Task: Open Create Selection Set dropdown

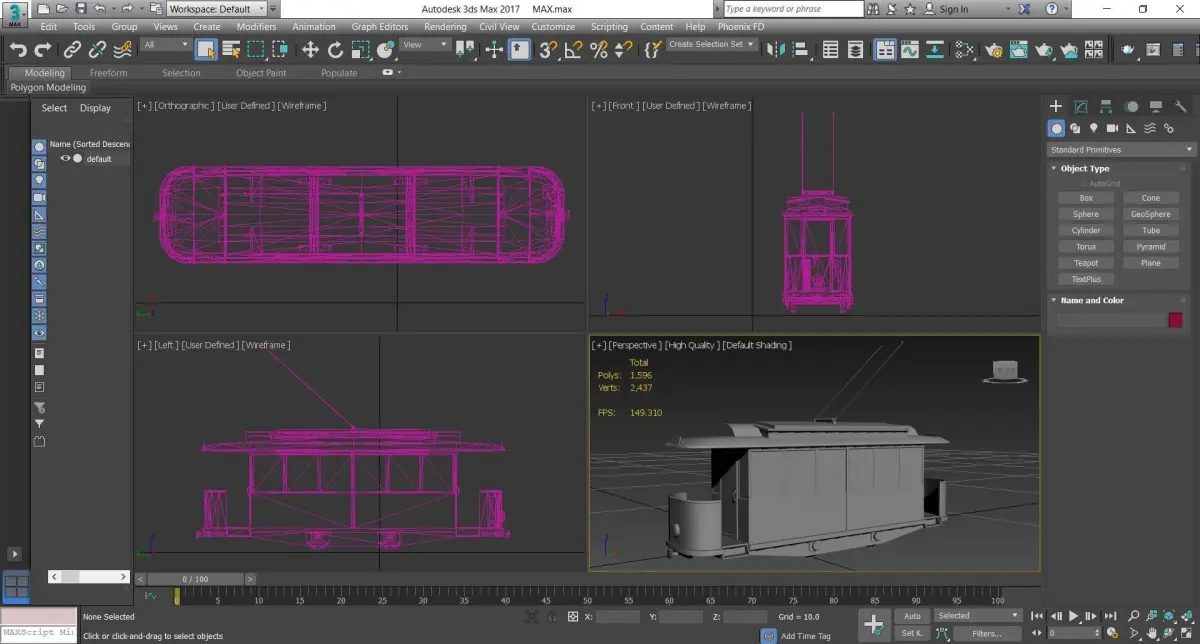Action: (x=712, y=45)
